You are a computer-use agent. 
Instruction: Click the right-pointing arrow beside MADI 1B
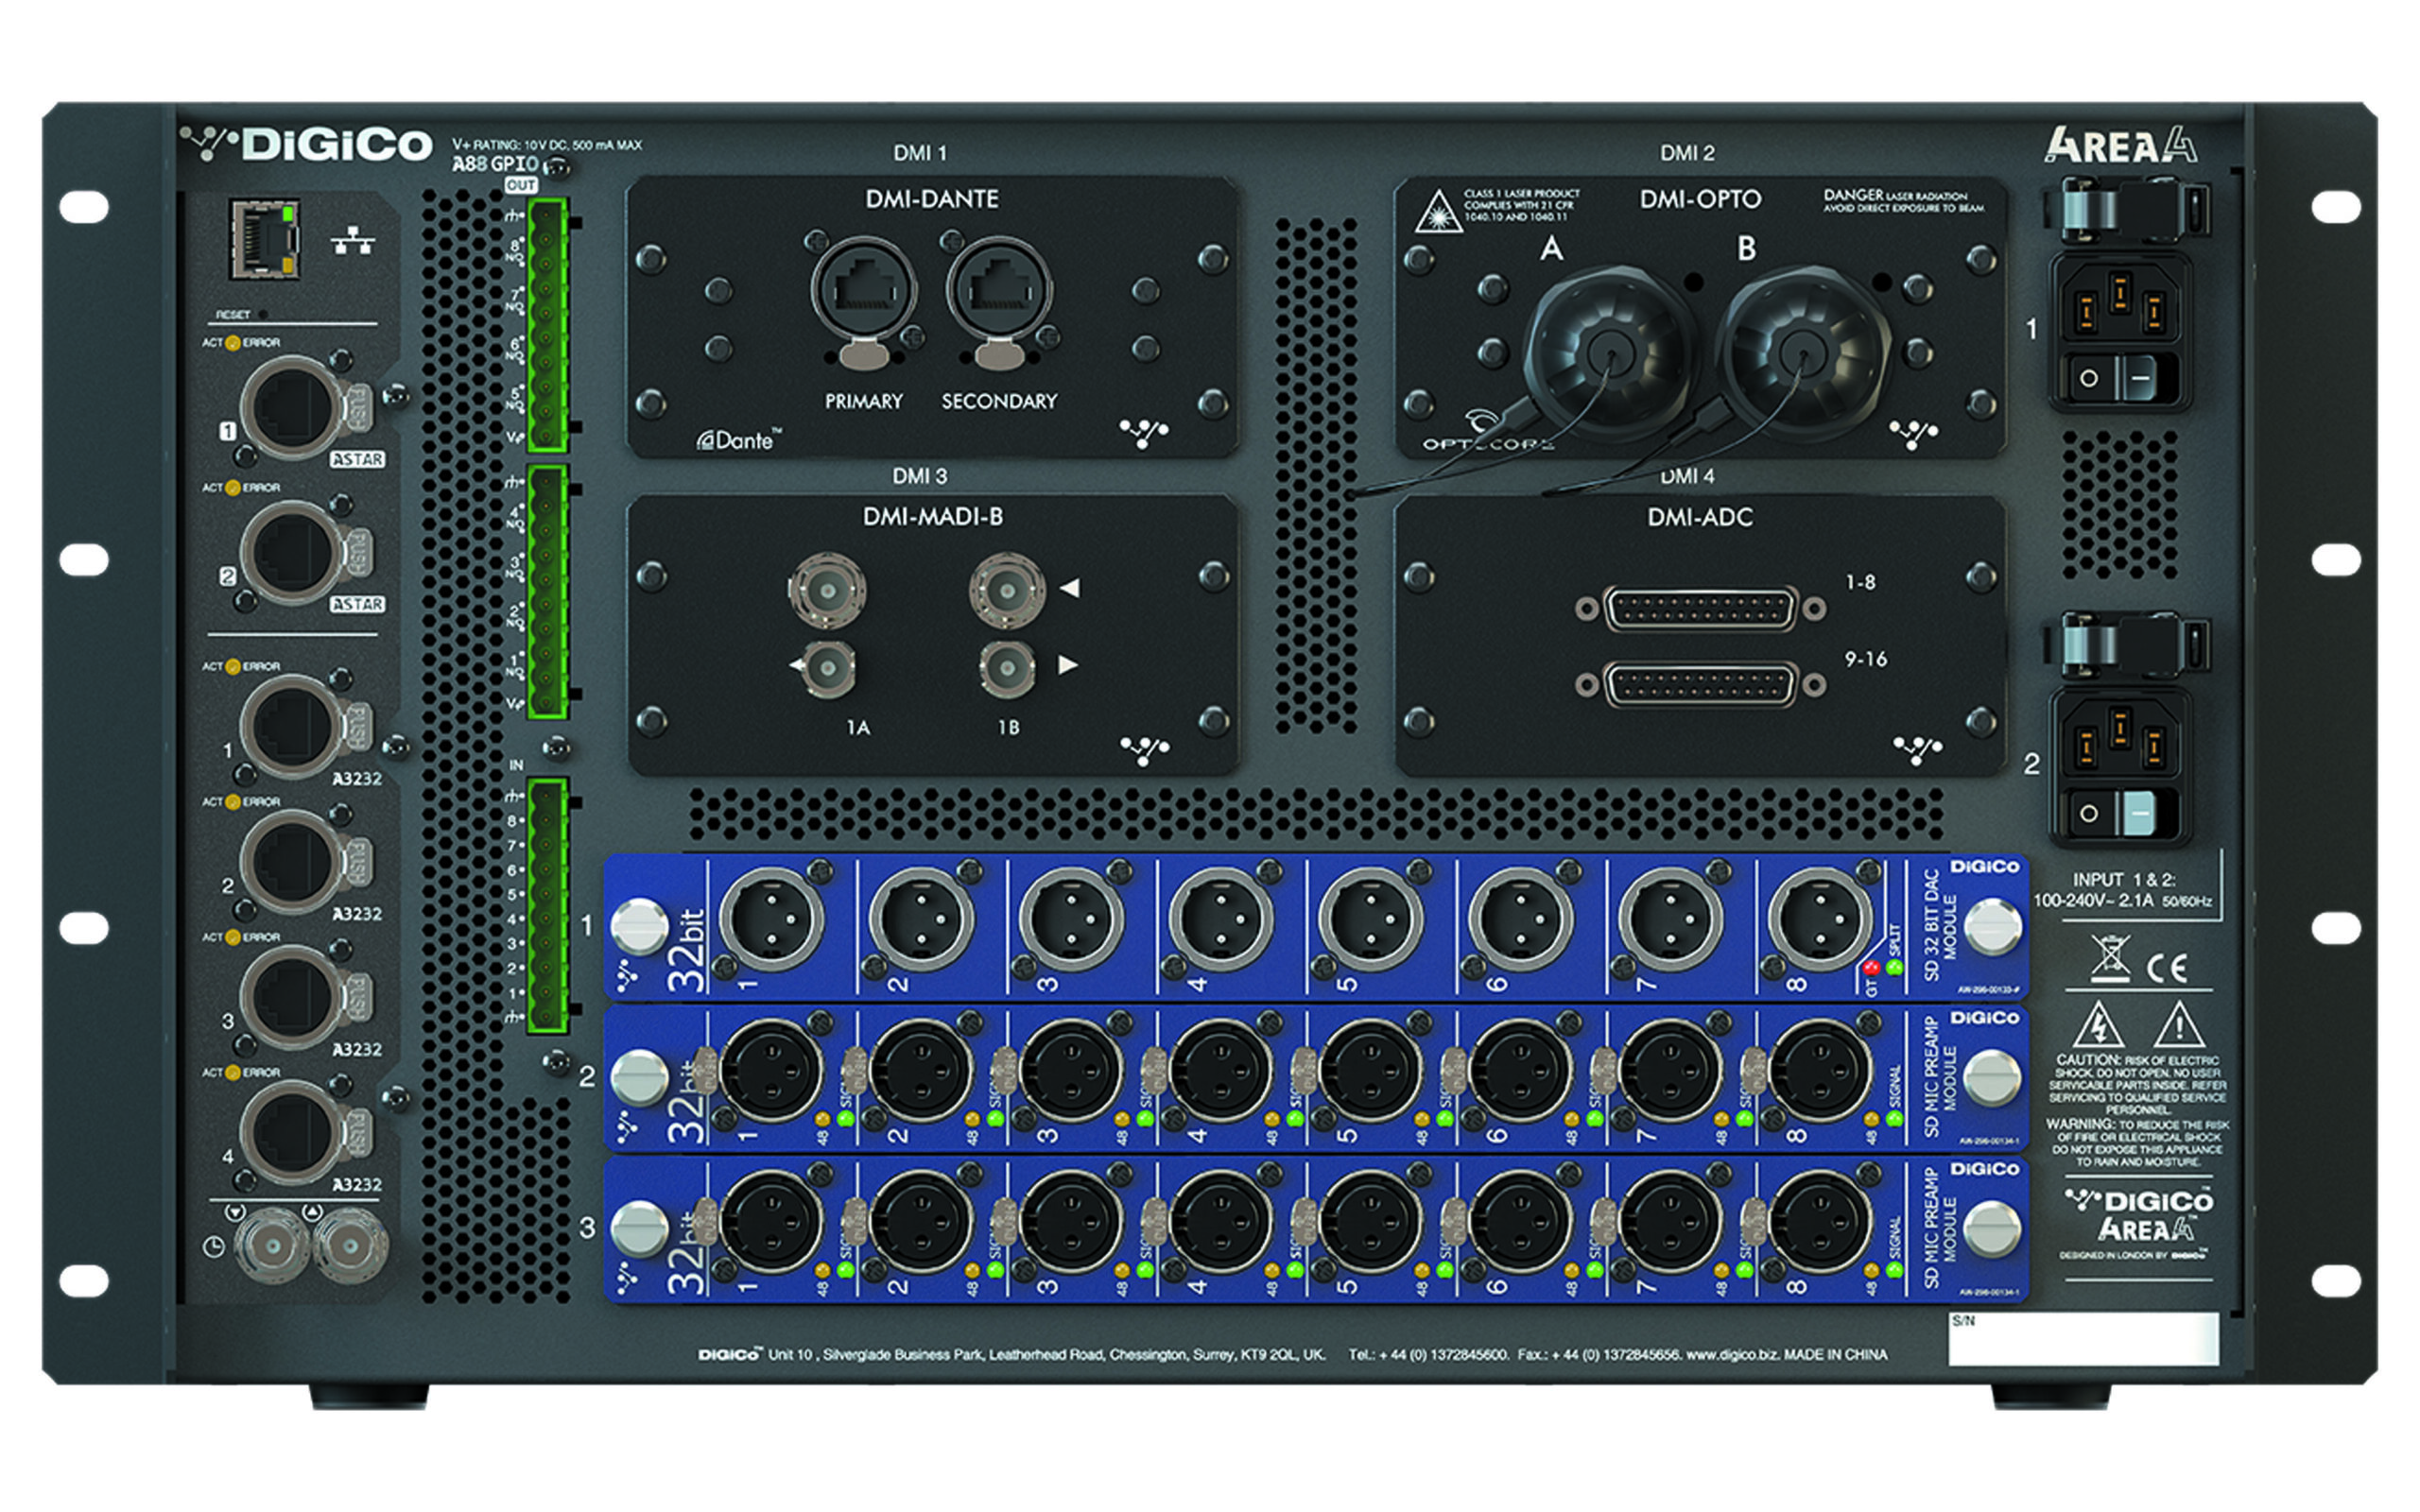pos(1068,664)
